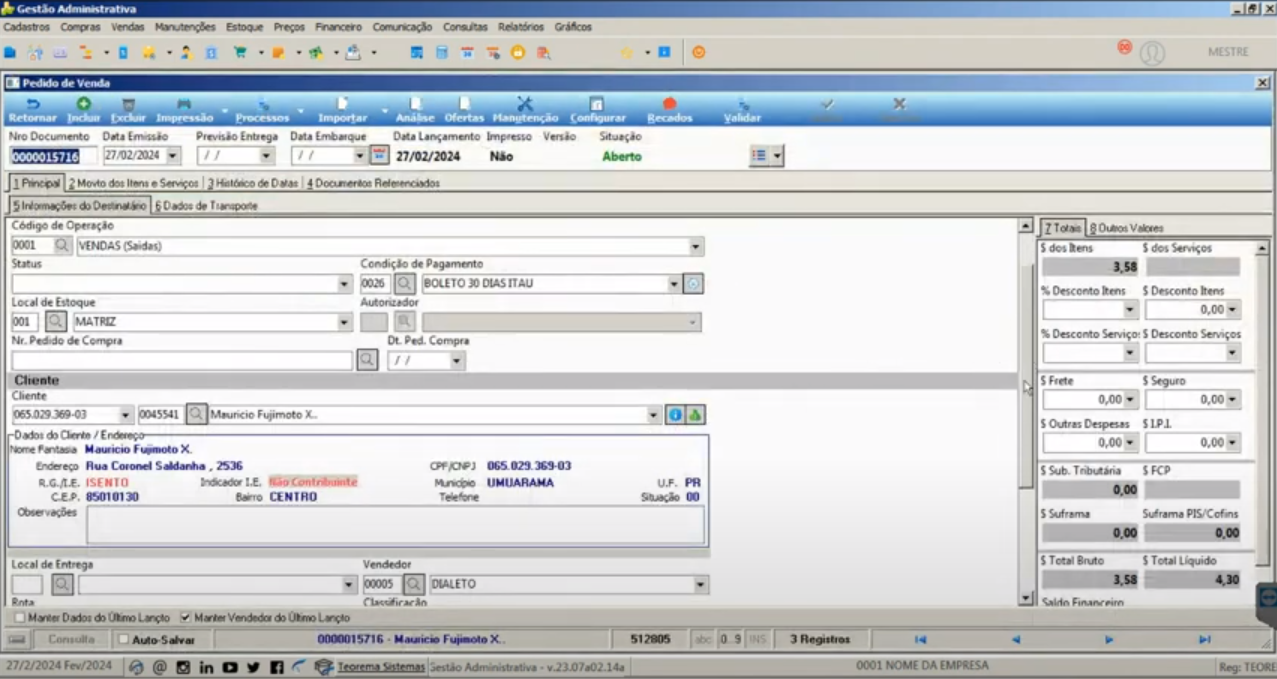Image resolution: width=1277 pixels, height=679 pixels.
Task: Click search magnifier beside Nr. Pedido de Compra
Action: click(x=367, y=360)
